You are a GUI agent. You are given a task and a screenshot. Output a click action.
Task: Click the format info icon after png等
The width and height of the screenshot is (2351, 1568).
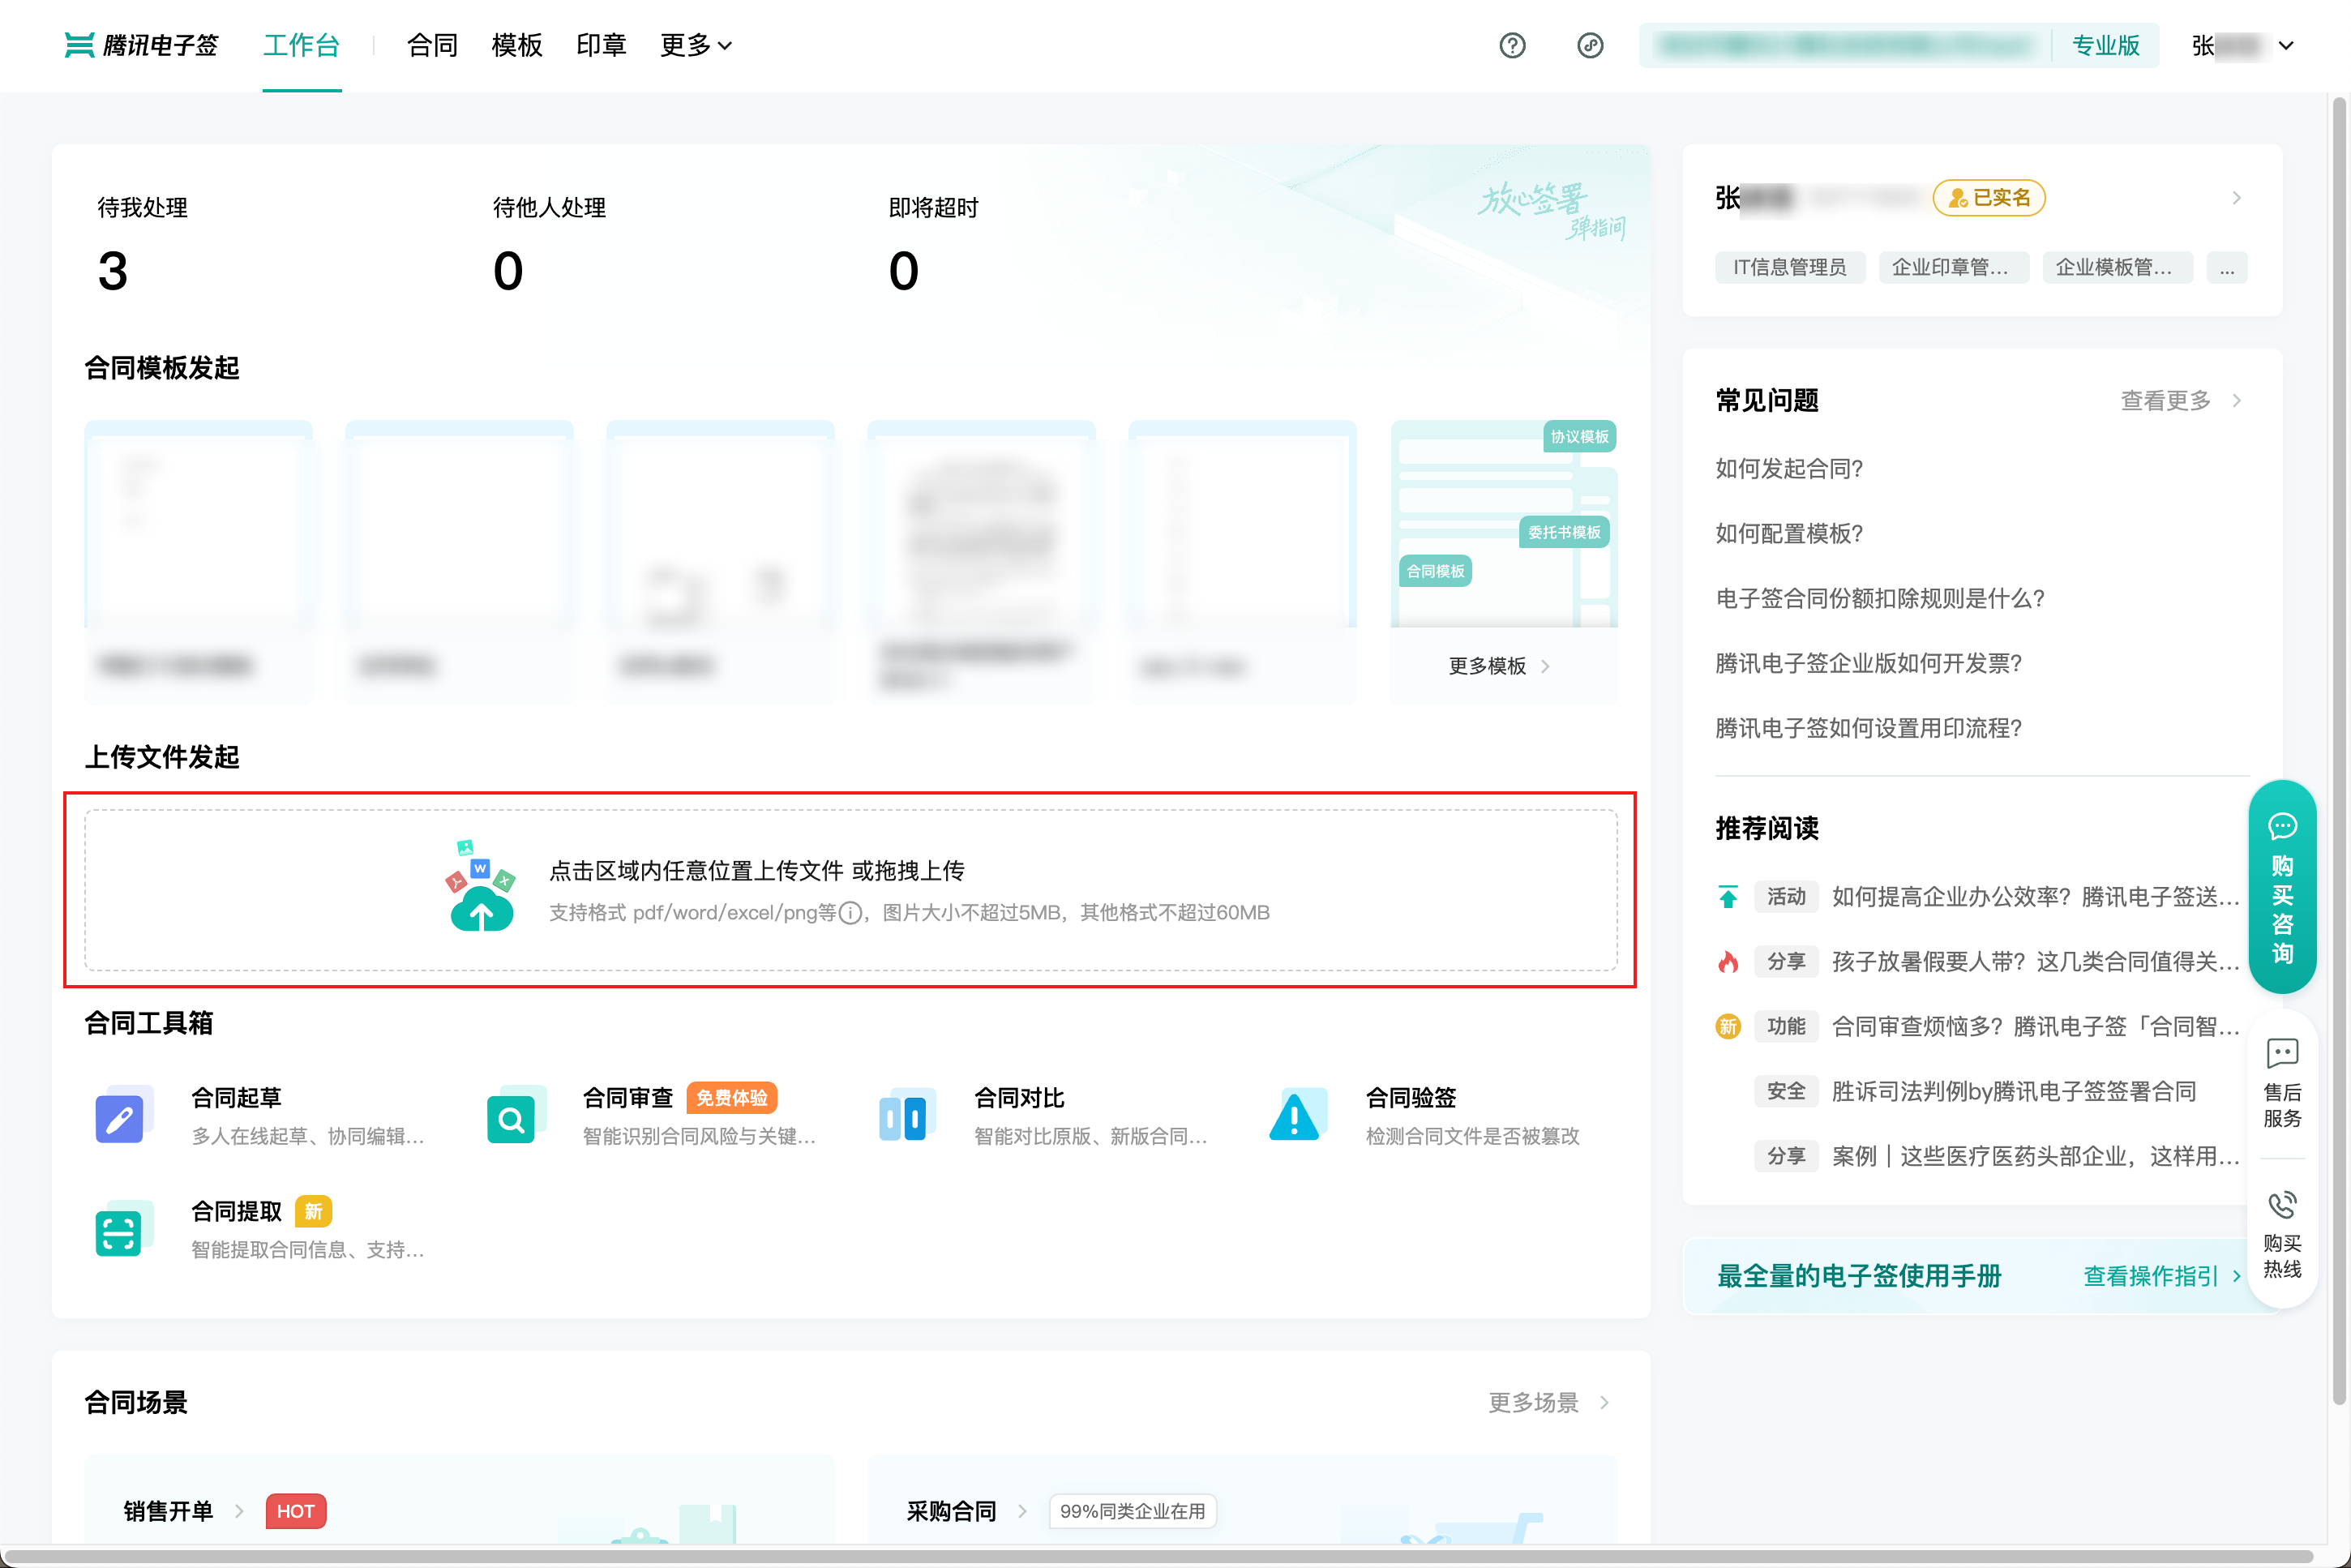[850, 913]
